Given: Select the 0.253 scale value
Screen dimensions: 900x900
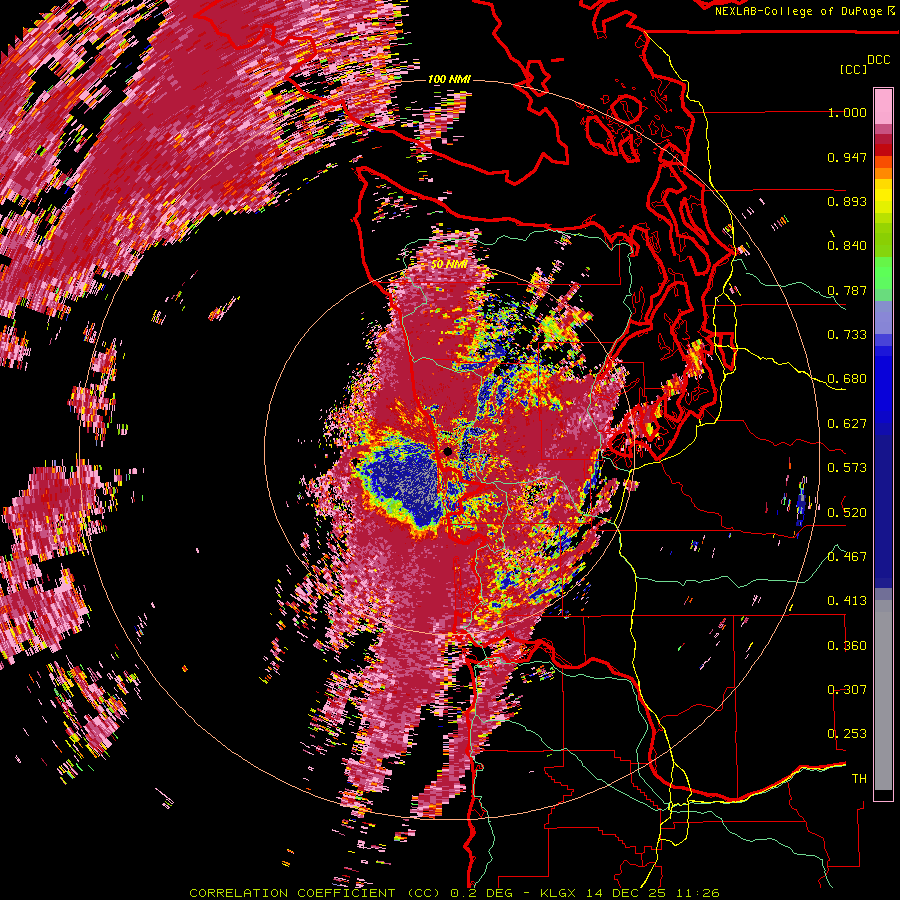Looking at the screenshot, I should 847,734.
